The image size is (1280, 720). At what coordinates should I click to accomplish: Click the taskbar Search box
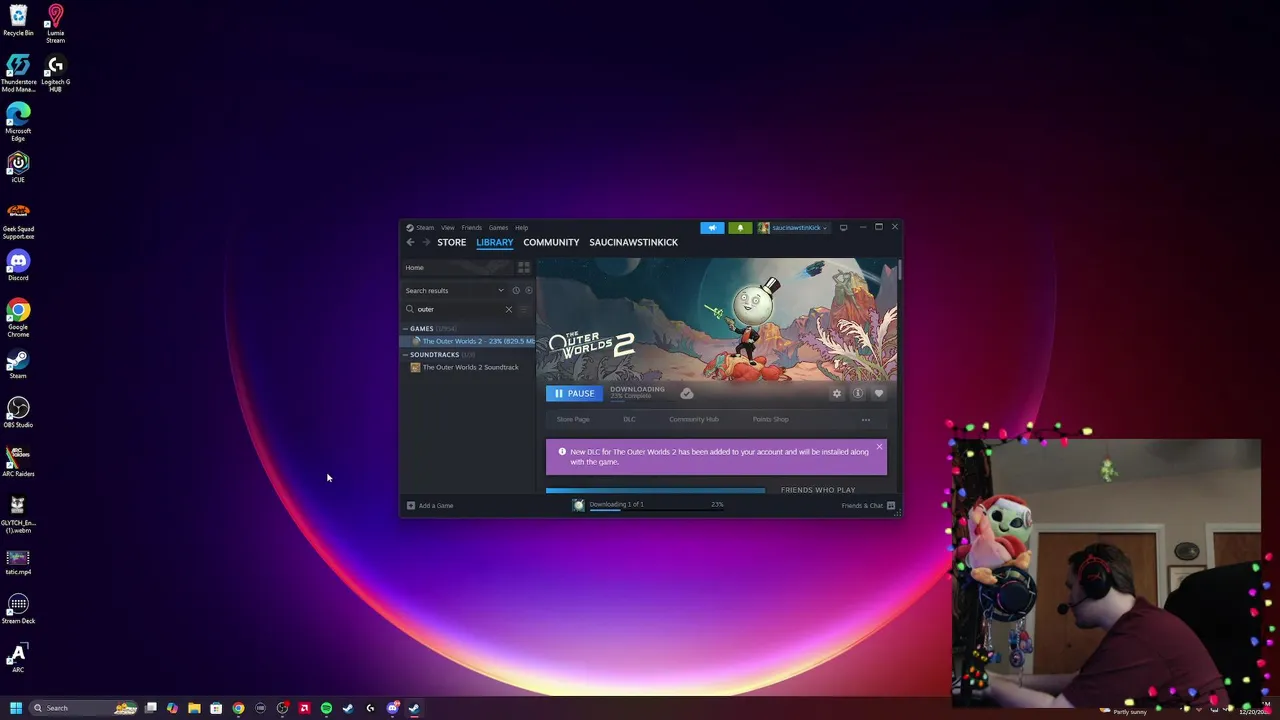click(x=84, y=708)
